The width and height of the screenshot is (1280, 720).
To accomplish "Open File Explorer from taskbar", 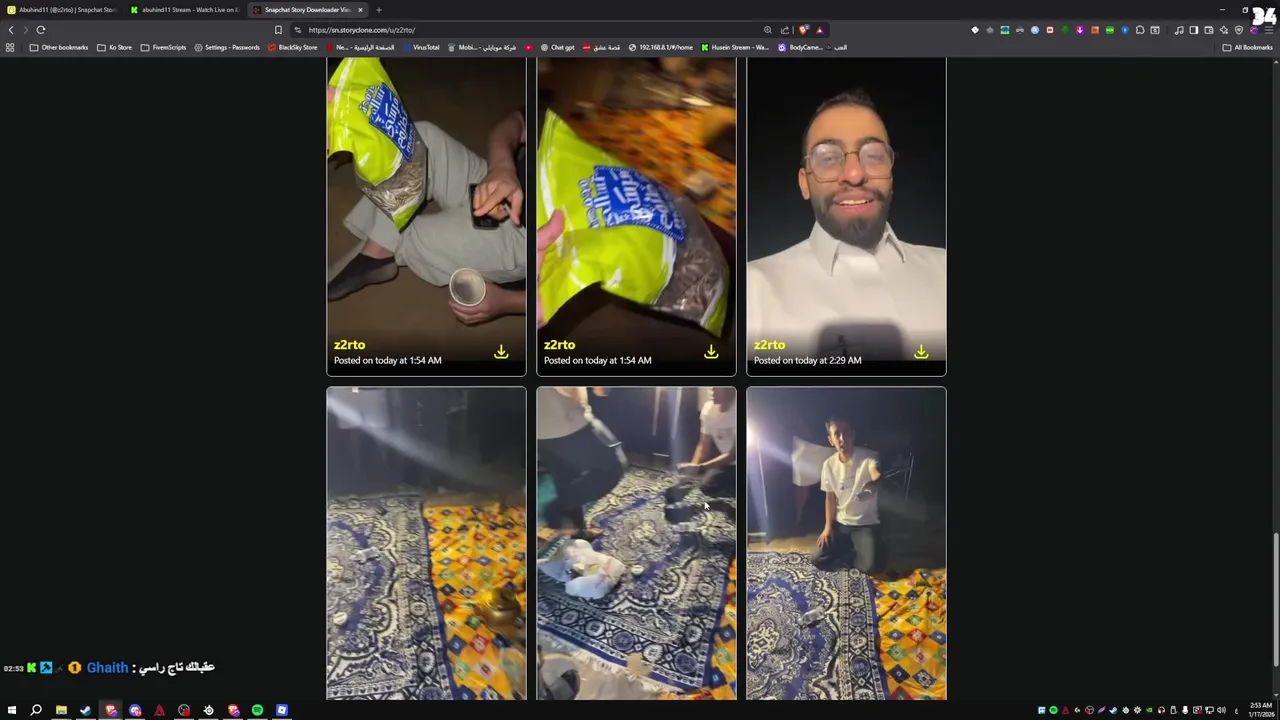I will pyautogui.click(x=61, y=710).
